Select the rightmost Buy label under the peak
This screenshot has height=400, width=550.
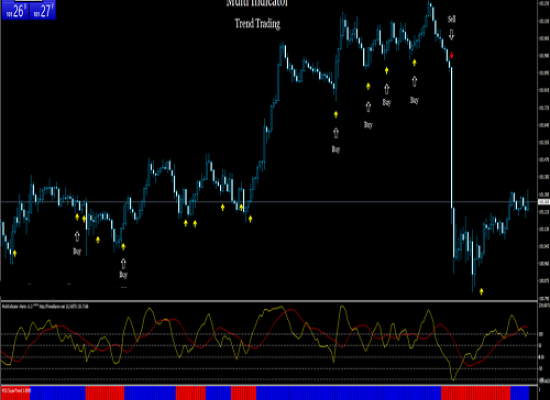414,101
